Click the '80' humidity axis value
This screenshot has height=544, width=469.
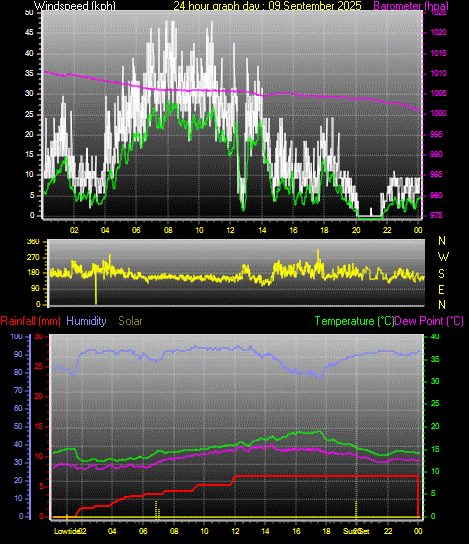[x=18, y=372]
